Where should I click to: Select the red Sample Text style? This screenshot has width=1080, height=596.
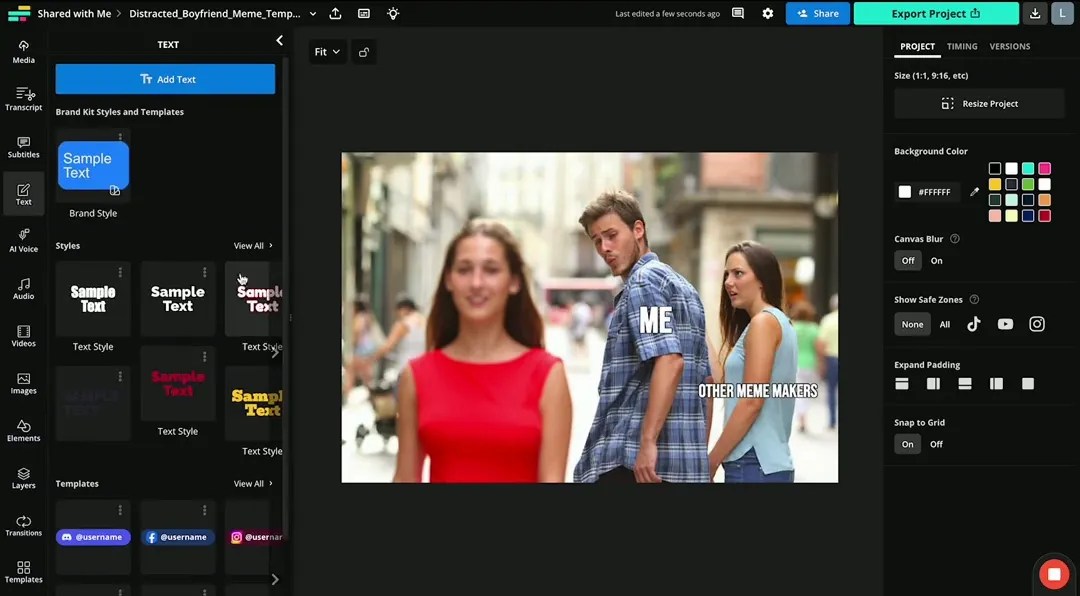pyautogui.click(x=178, y=384)
